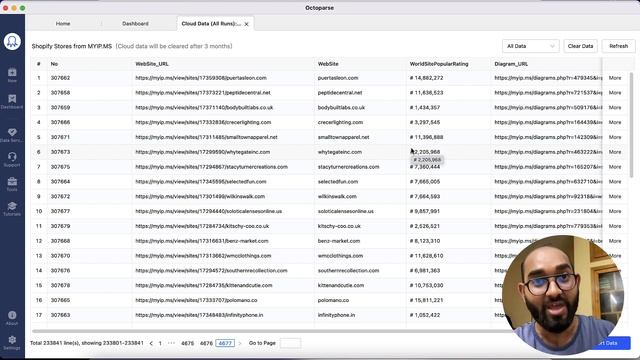Go to previous page arrow
640x360 pixels.
(x=151, y=343)
